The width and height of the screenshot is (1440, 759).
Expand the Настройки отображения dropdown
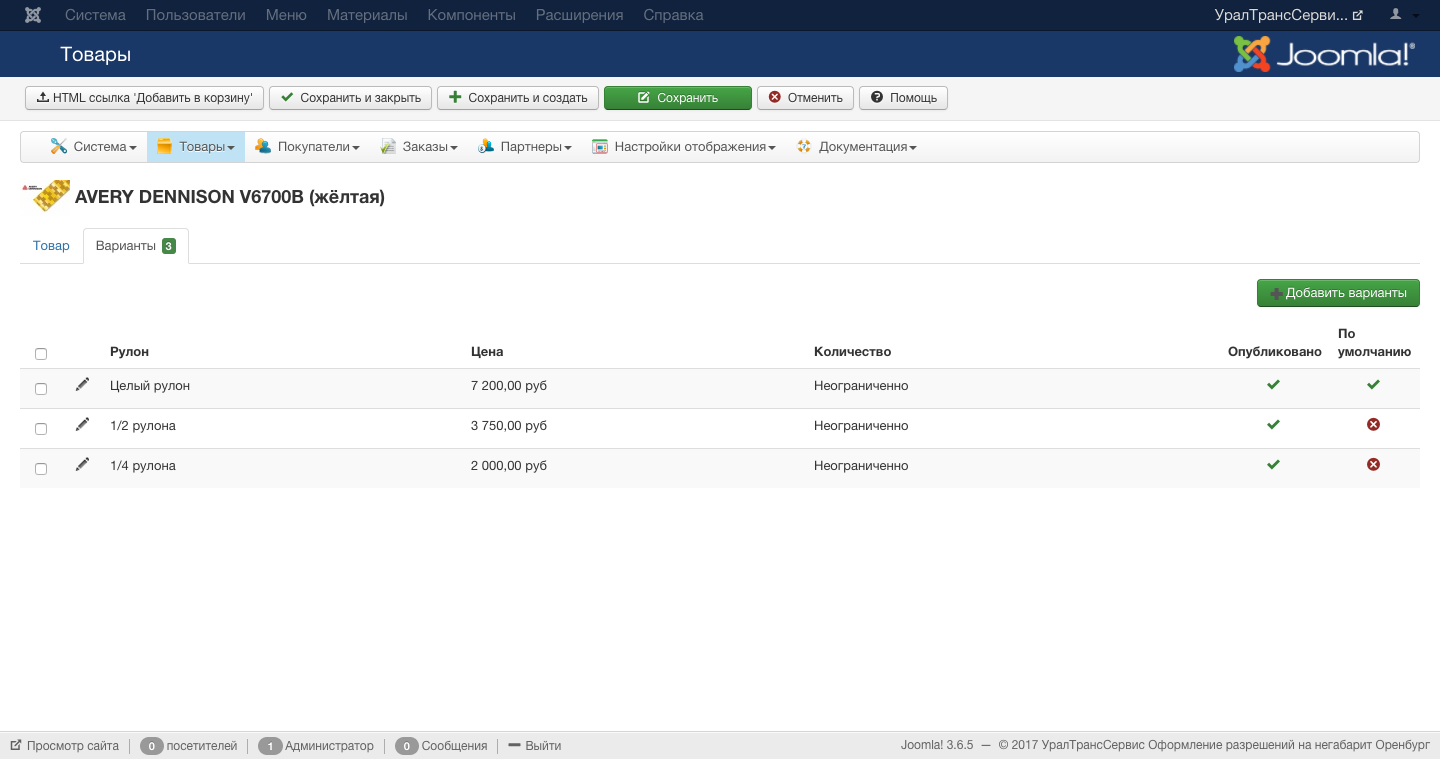click(x=684, y=147)
